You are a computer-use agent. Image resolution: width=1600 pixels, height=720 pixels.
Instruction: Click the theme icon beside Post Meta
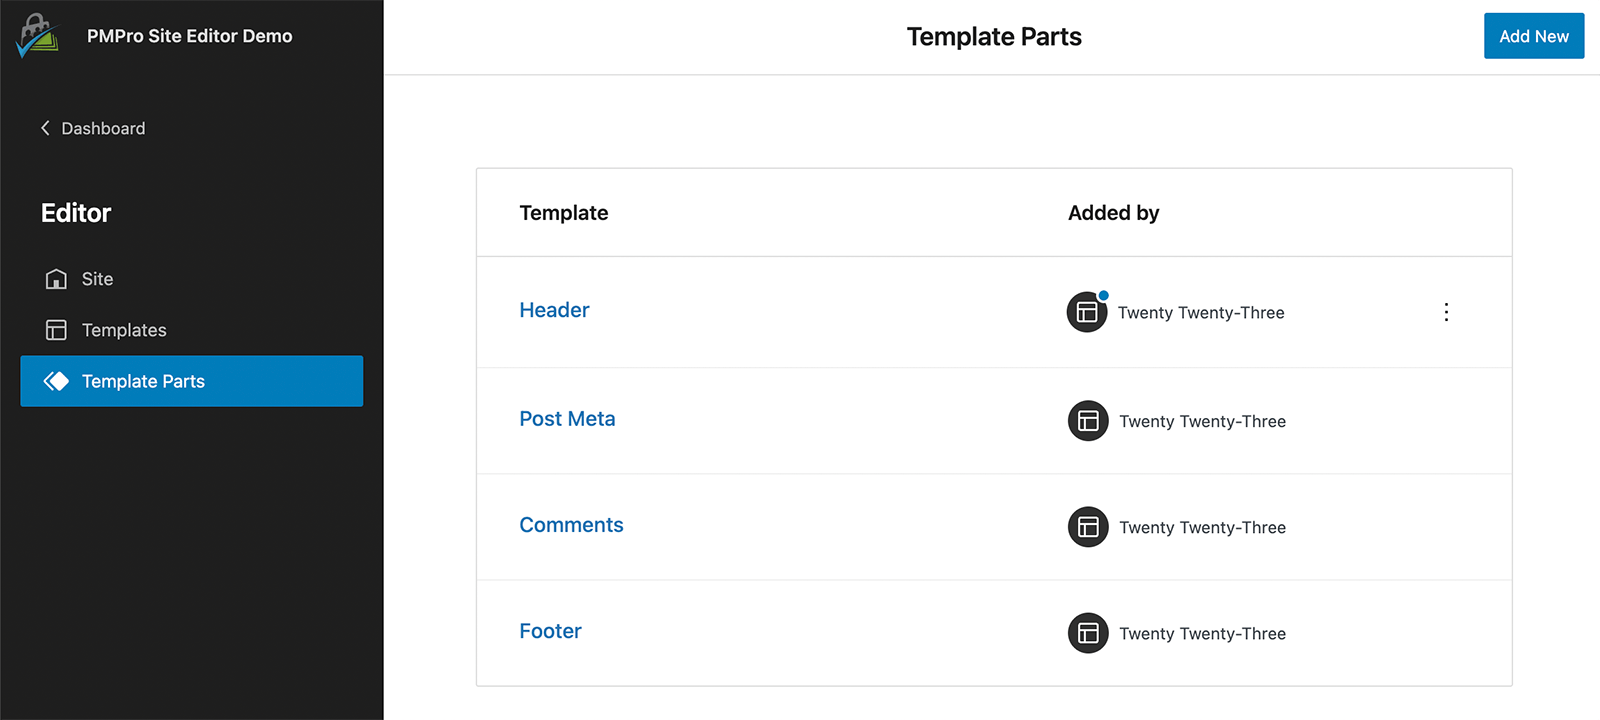coord(1087,421)
